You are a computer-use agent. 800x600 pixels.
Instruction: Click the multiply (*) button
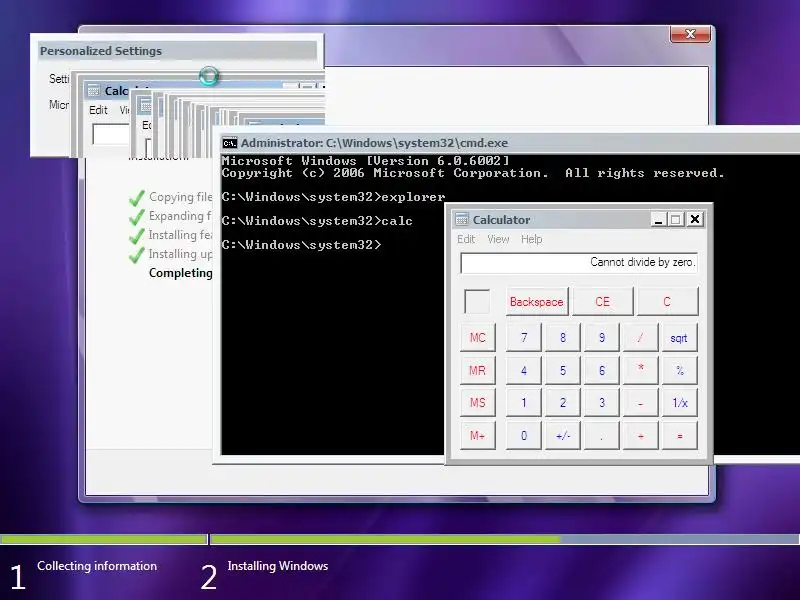pyautogui.click(x=641, y=370)
